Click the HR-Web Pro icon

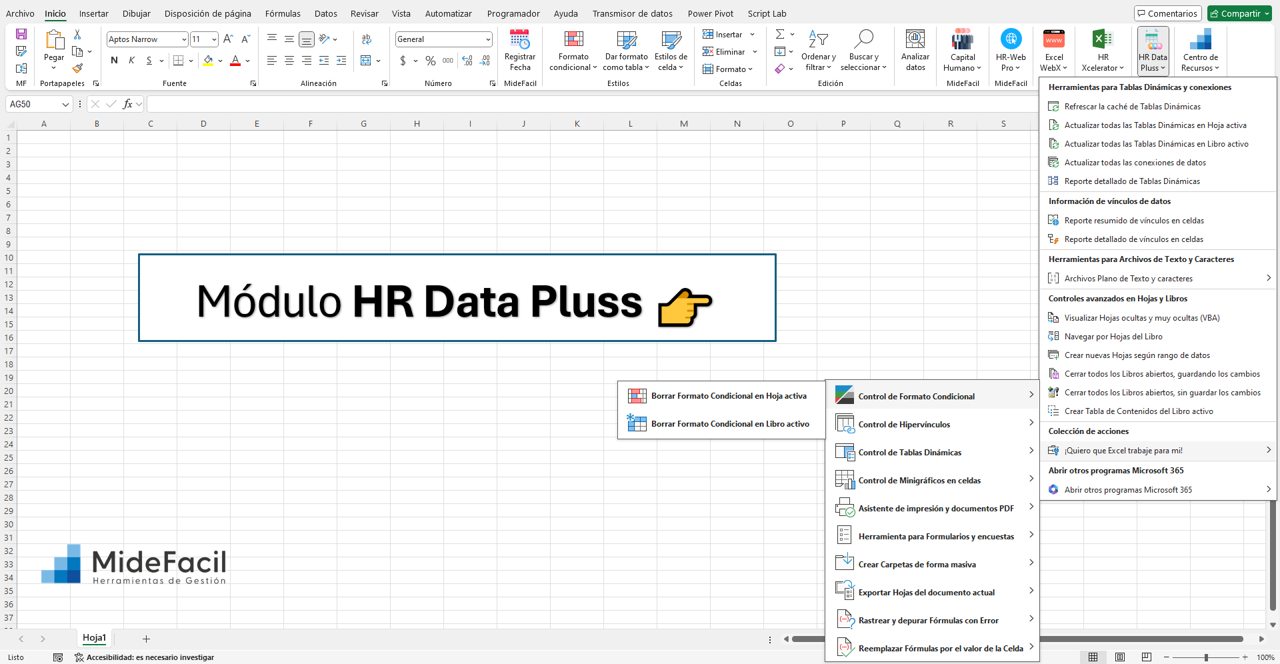tap(1009, 50)
